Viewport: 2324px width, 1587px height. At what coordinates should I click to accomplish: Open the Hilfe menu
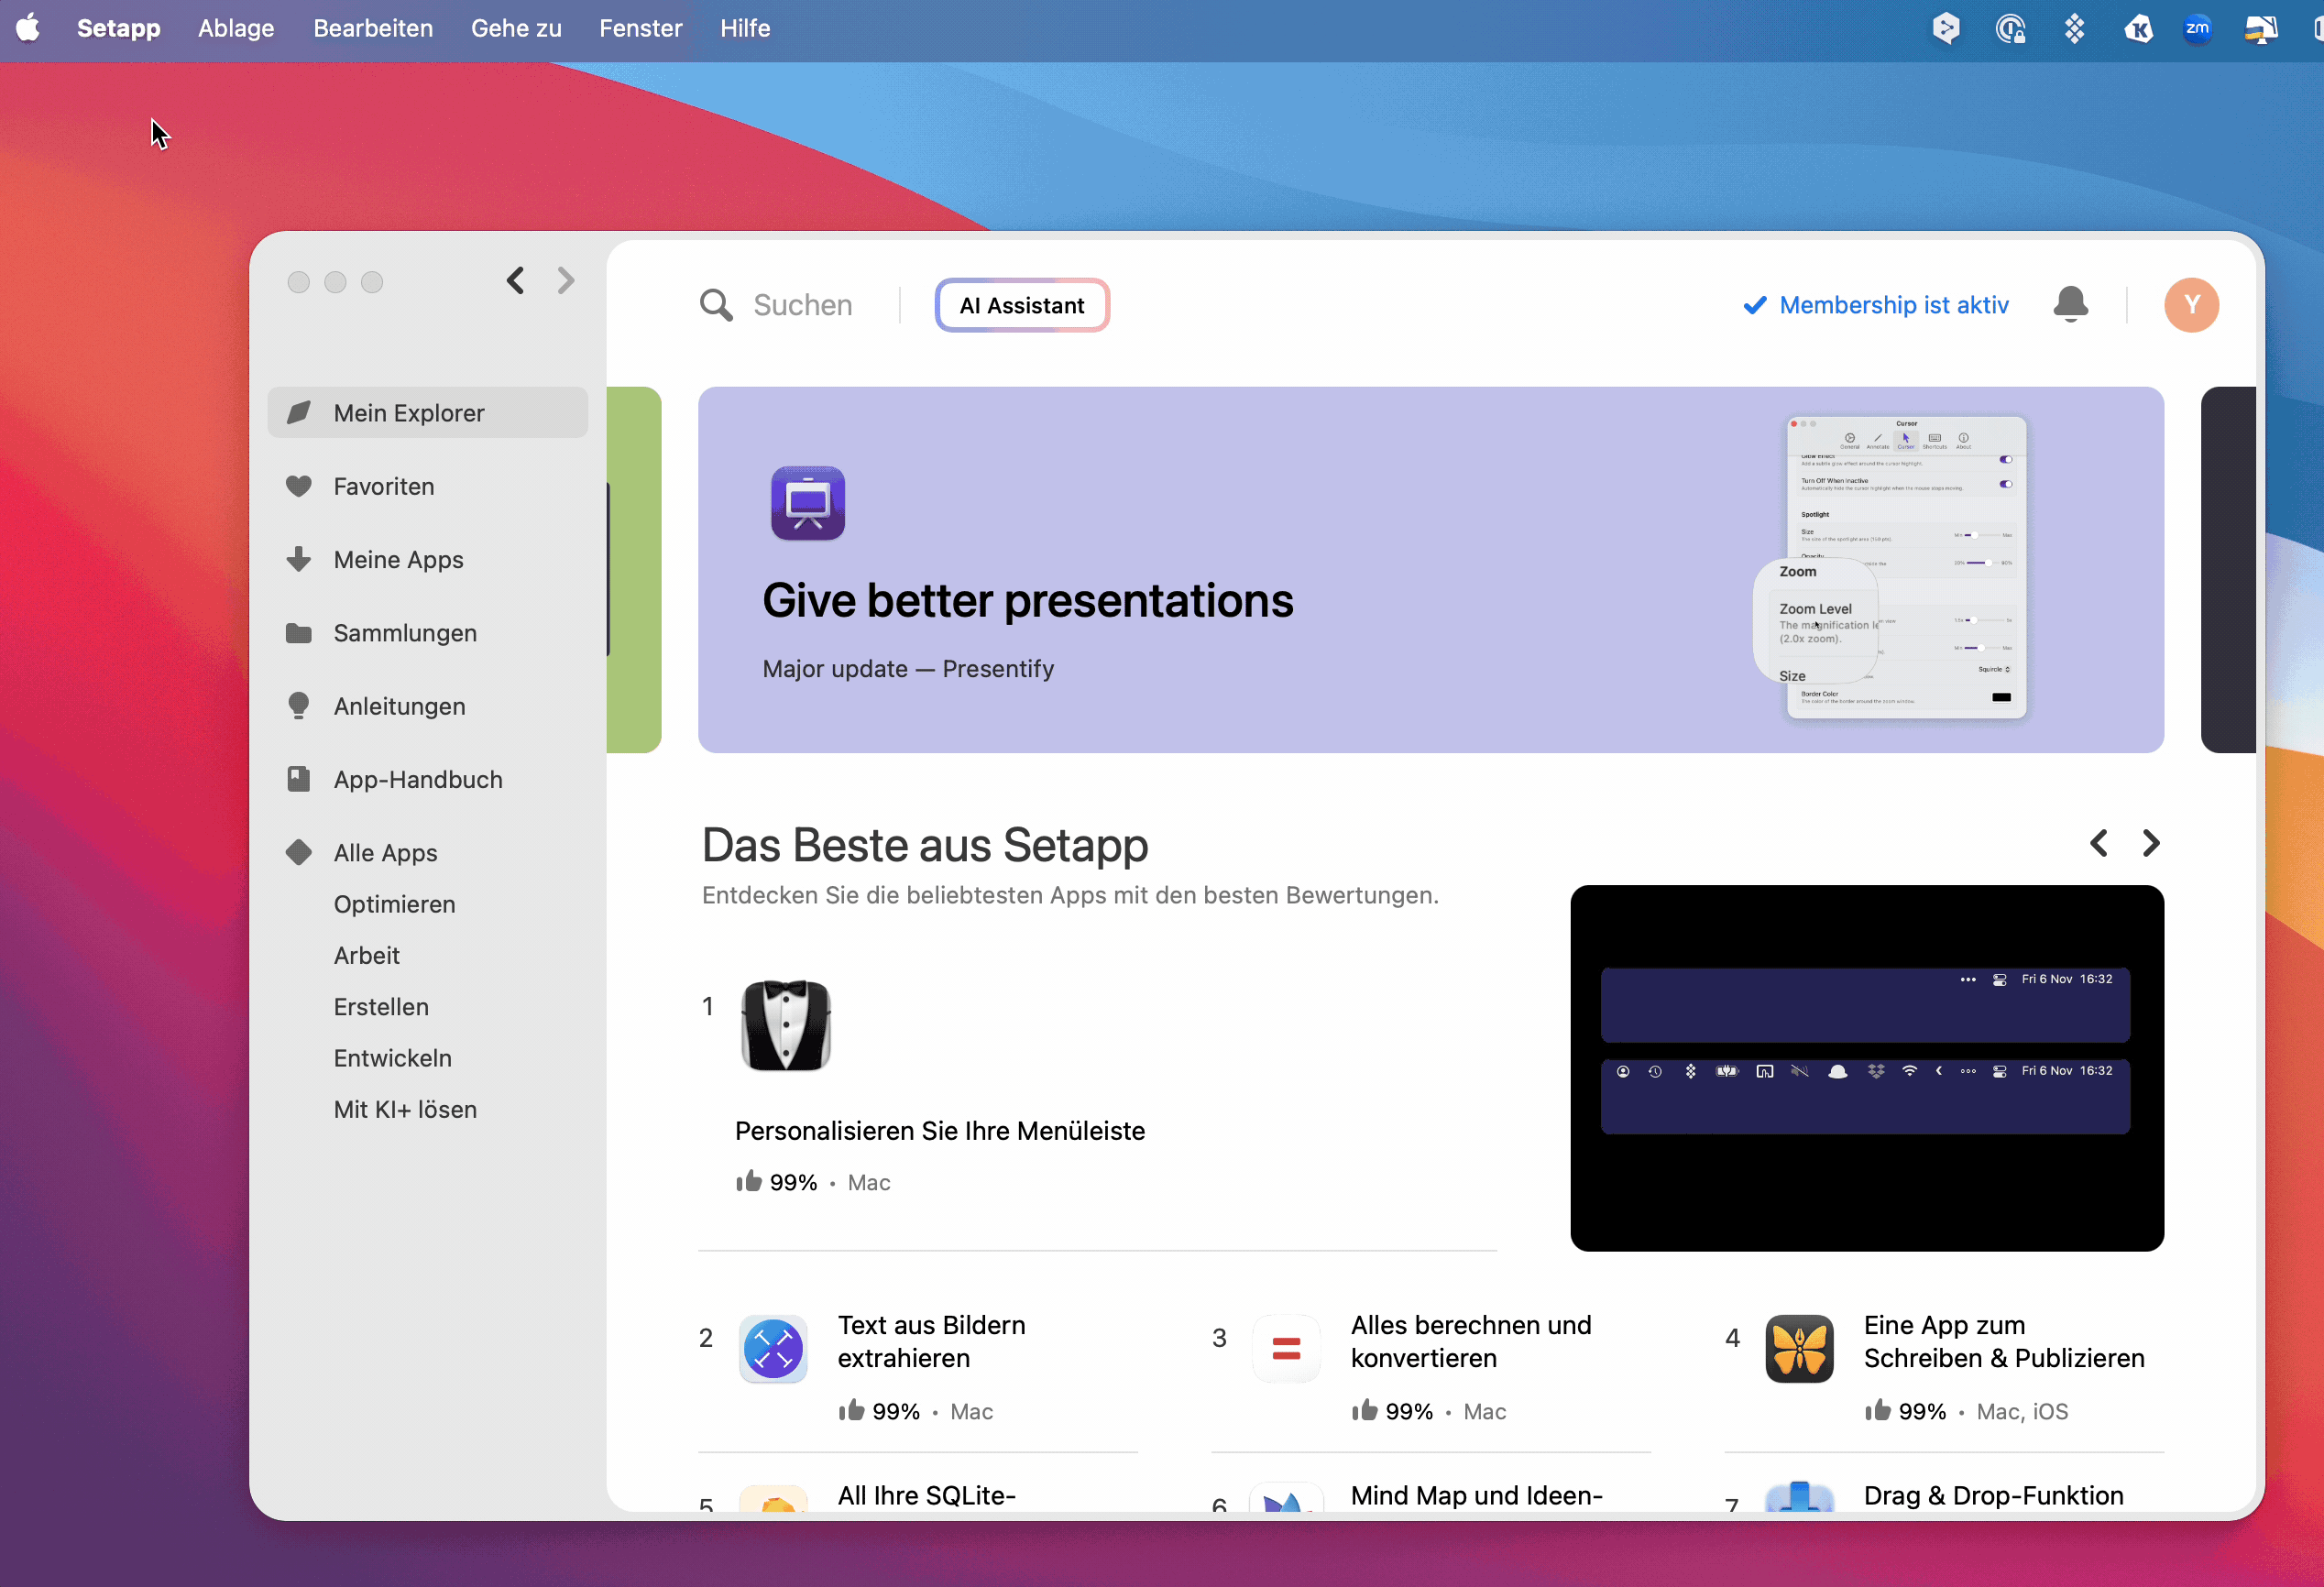pyautogui.click(x=745, y=28)
